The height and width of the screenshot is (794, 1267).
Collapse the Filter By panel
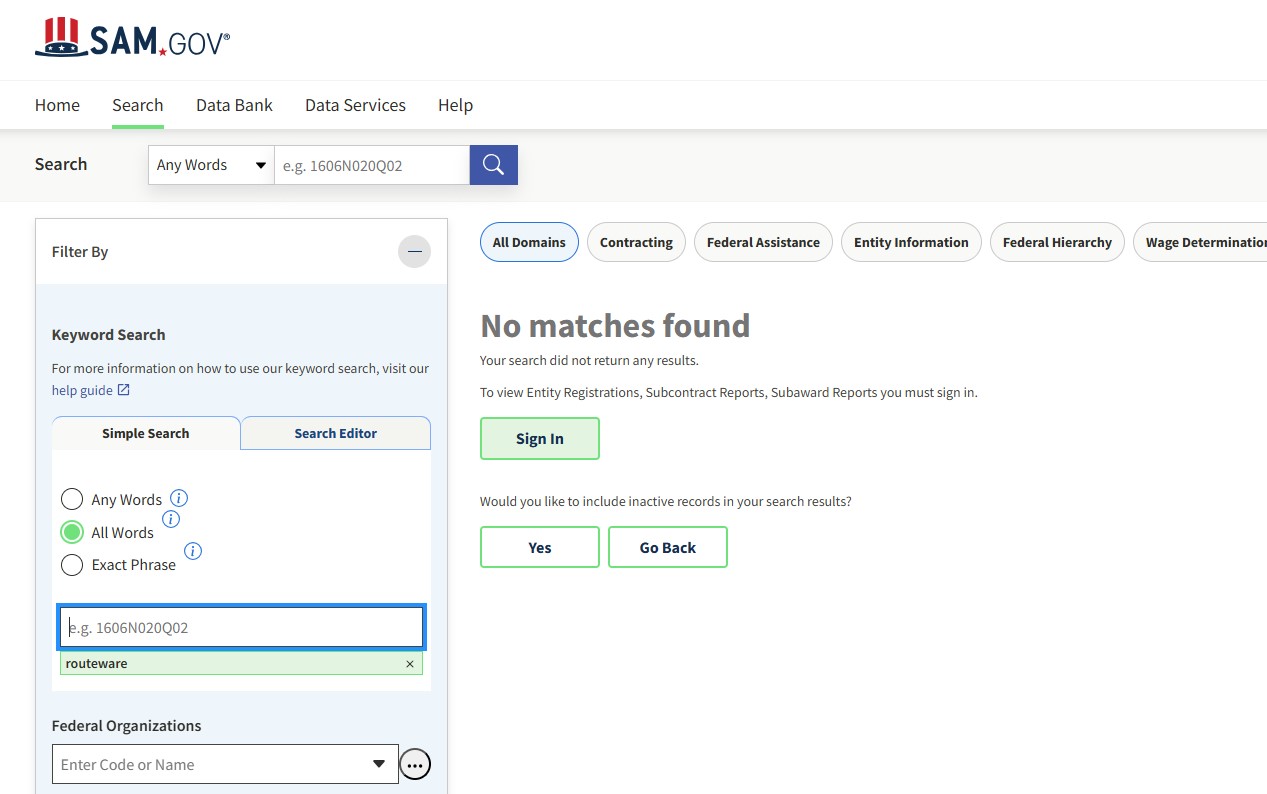point(414,252)
